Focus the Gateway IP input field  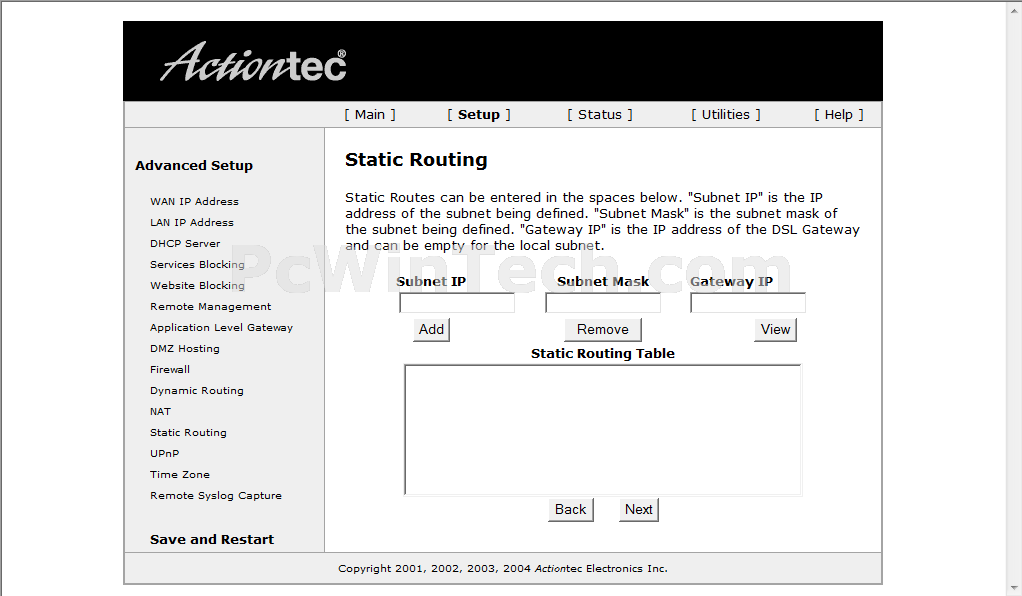pos(748,303)
